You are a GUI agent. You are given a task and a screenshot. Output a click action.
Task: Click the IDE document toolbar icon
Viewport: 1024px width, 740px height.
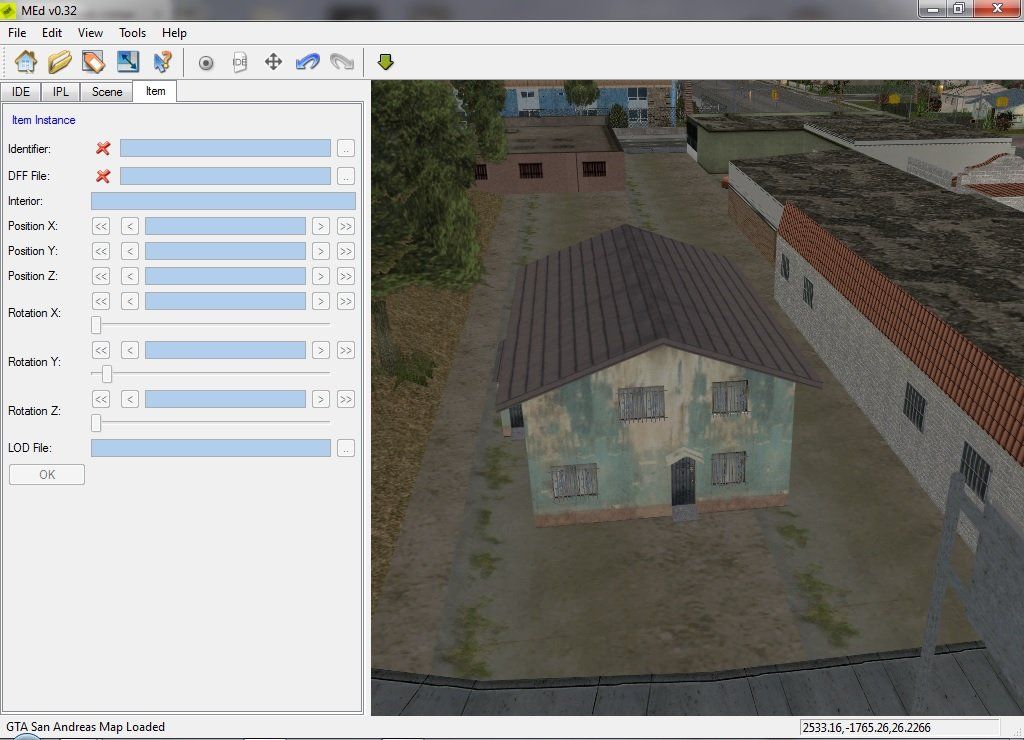click(240, 62)
